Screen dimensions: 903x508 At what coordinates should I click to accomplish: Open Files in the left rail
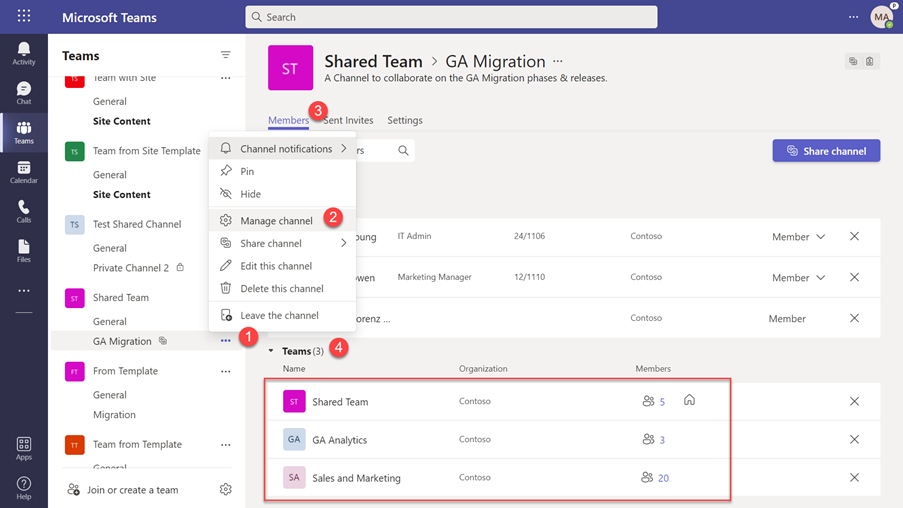tap(24, 251)
